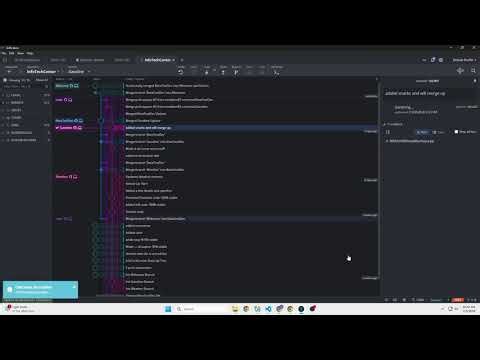Screen dimensions: 480x360
Task: Open the Terminal from the toolbar
Action: coord(276,72)
